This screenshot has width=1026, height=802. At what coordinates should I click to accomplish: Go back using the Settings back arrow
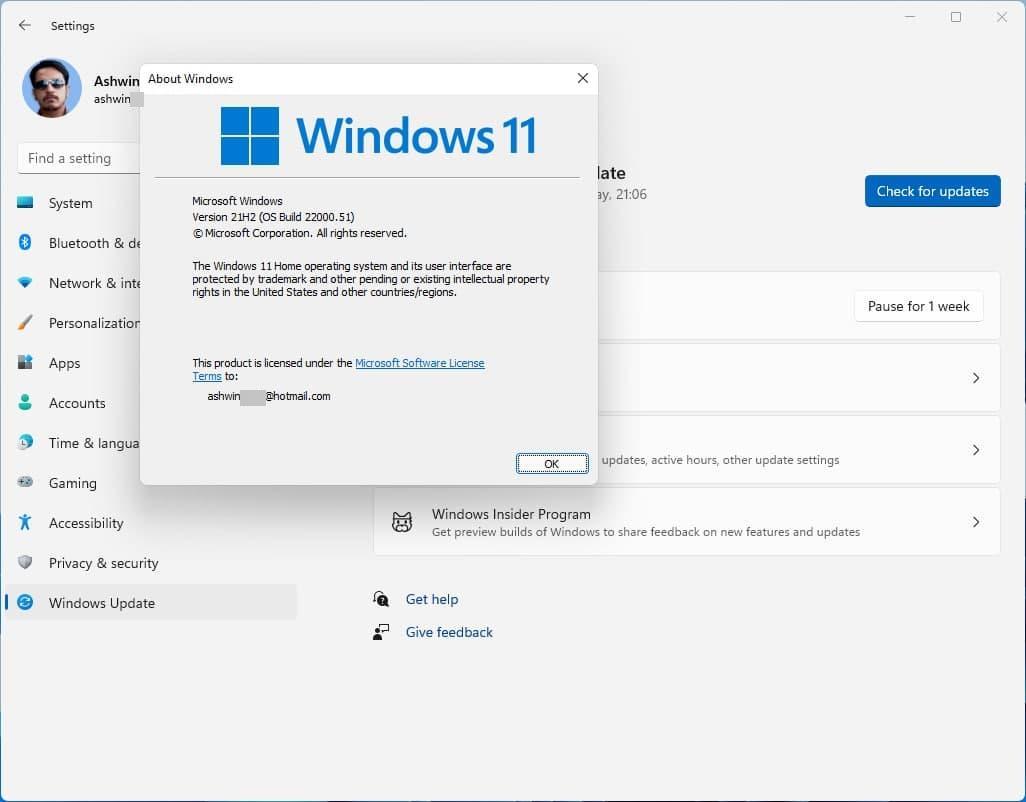click(25, 25)
